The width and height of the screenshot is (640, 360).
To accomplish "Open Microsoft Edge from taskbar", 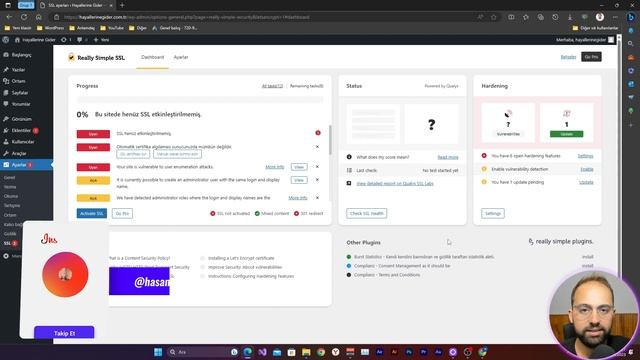I will [x=247, y=352].
